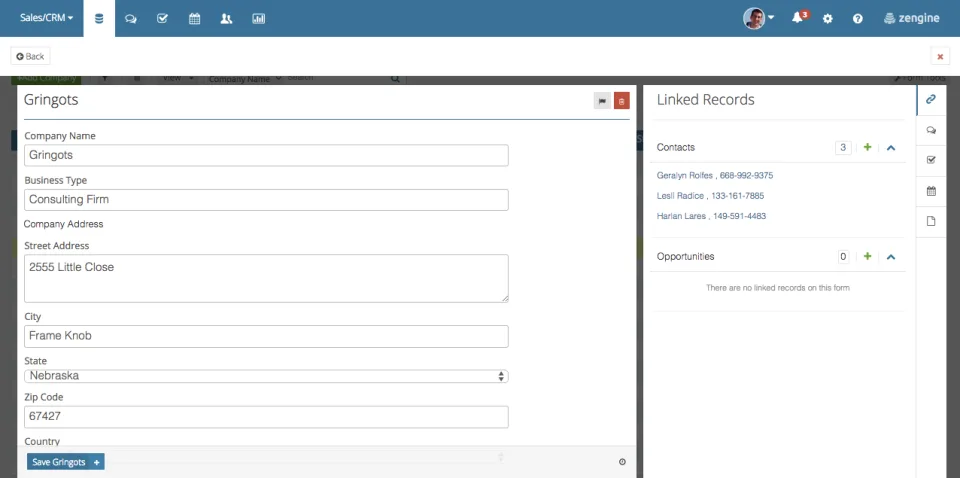Open the State dropdown showing Nebraska
Image resolution: width=960 pixels, height=478 pixels.
(266, 376)
